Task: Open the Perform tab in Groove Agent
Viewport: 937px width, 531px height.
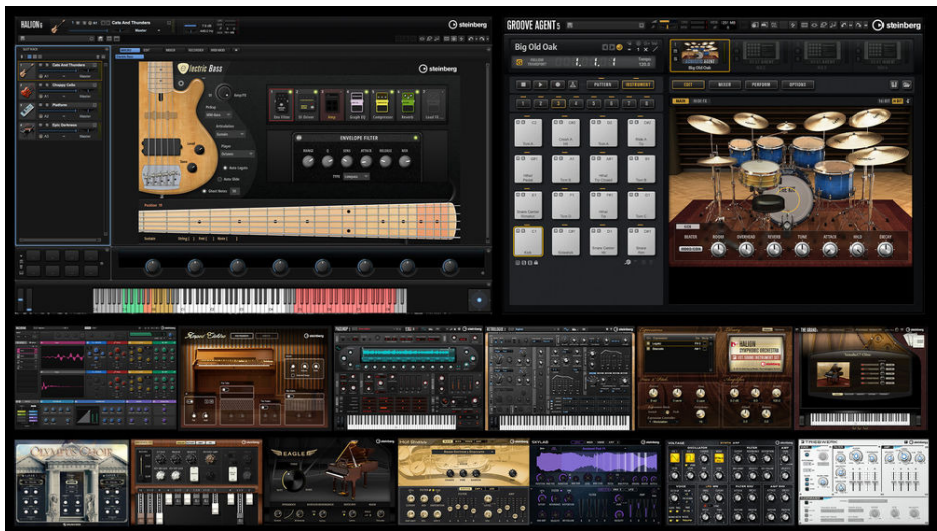Action: 761,85
